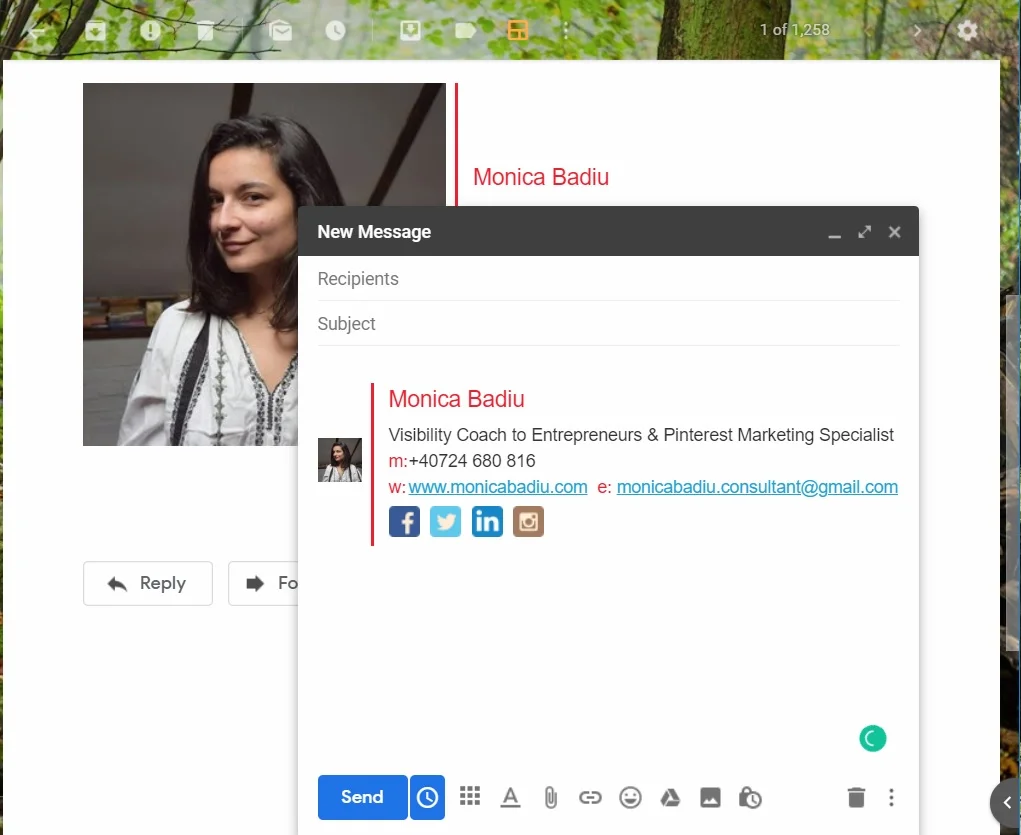This screenshot has width=1021, height=835.
Task: Report the email as spam
Action: pos(150,31)
